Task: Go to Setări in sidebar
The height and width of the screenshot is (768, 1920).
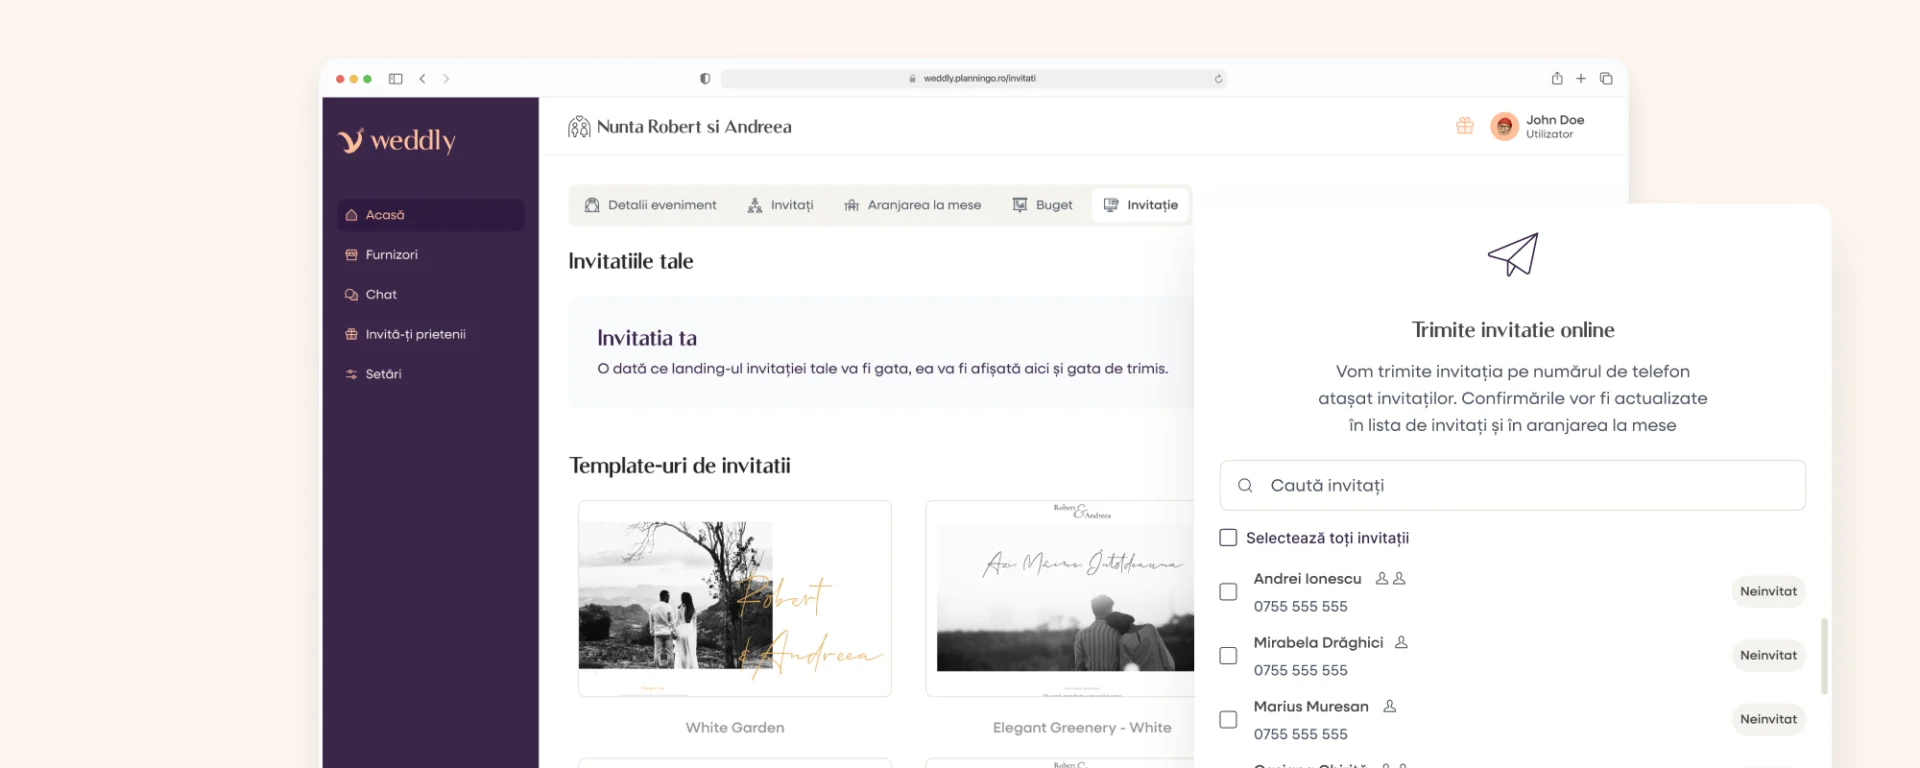Action: point(383,374)
